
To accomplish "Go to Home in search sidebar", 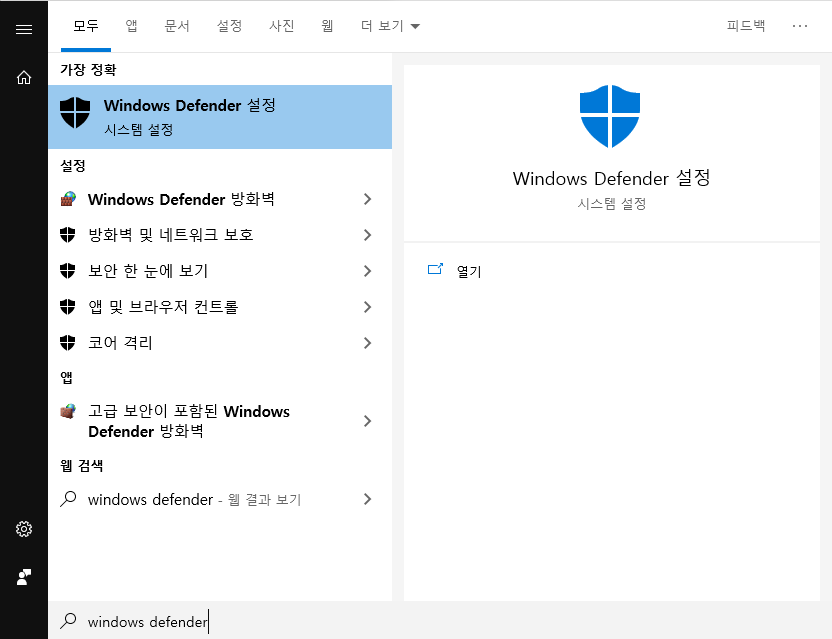I will pos(24,77).
